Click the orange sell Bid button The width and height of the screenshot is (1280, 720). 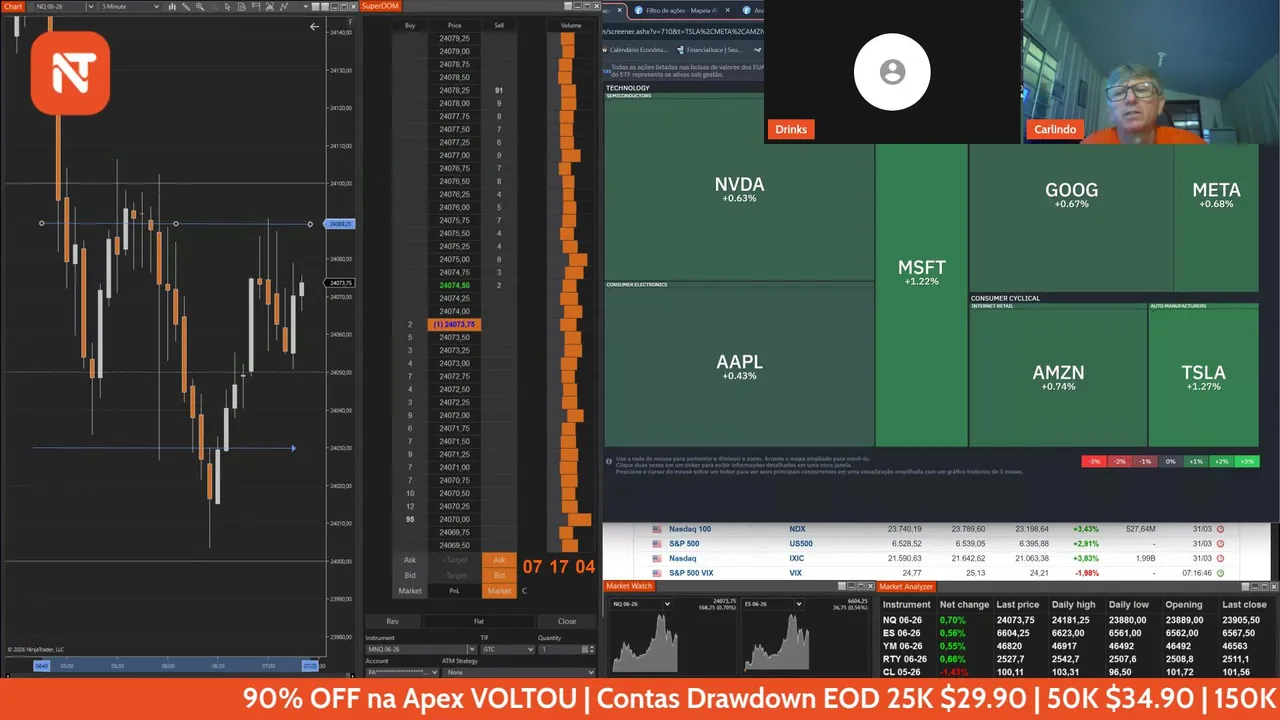[499, 575]
